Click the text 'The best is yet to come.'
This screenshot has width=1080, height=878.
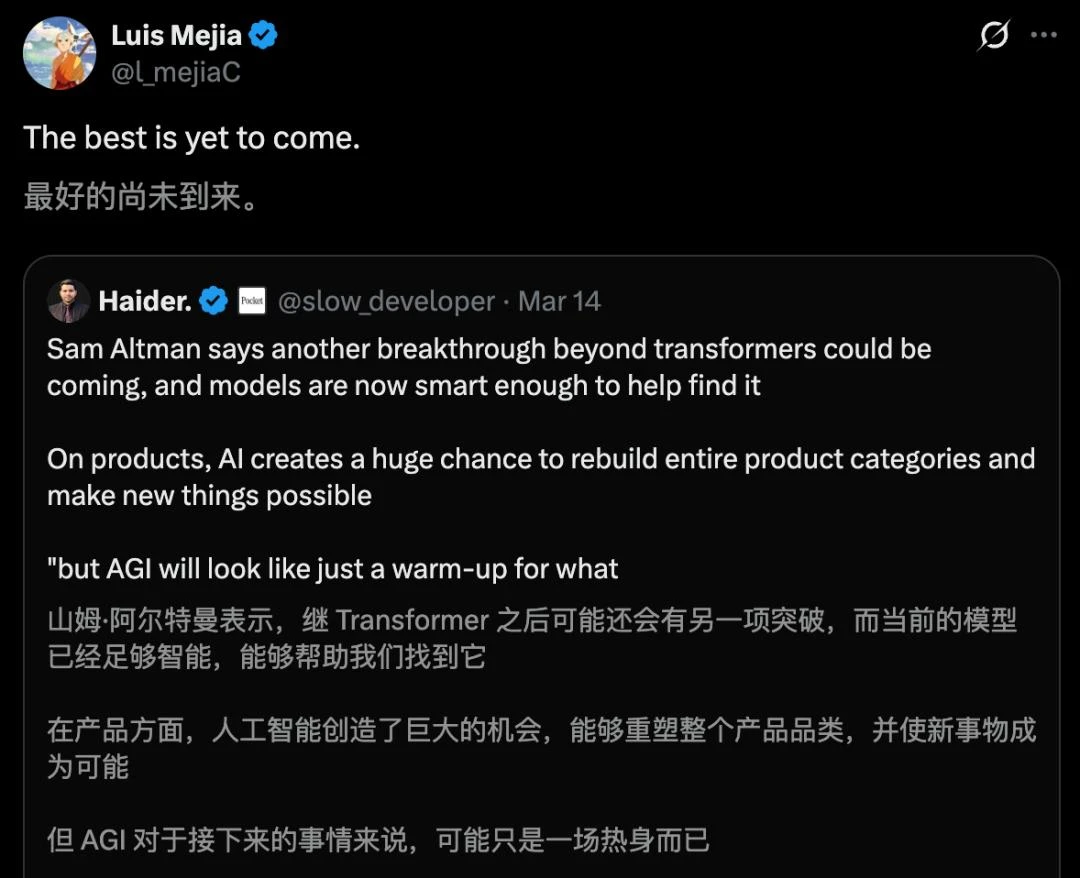point(190,138)
